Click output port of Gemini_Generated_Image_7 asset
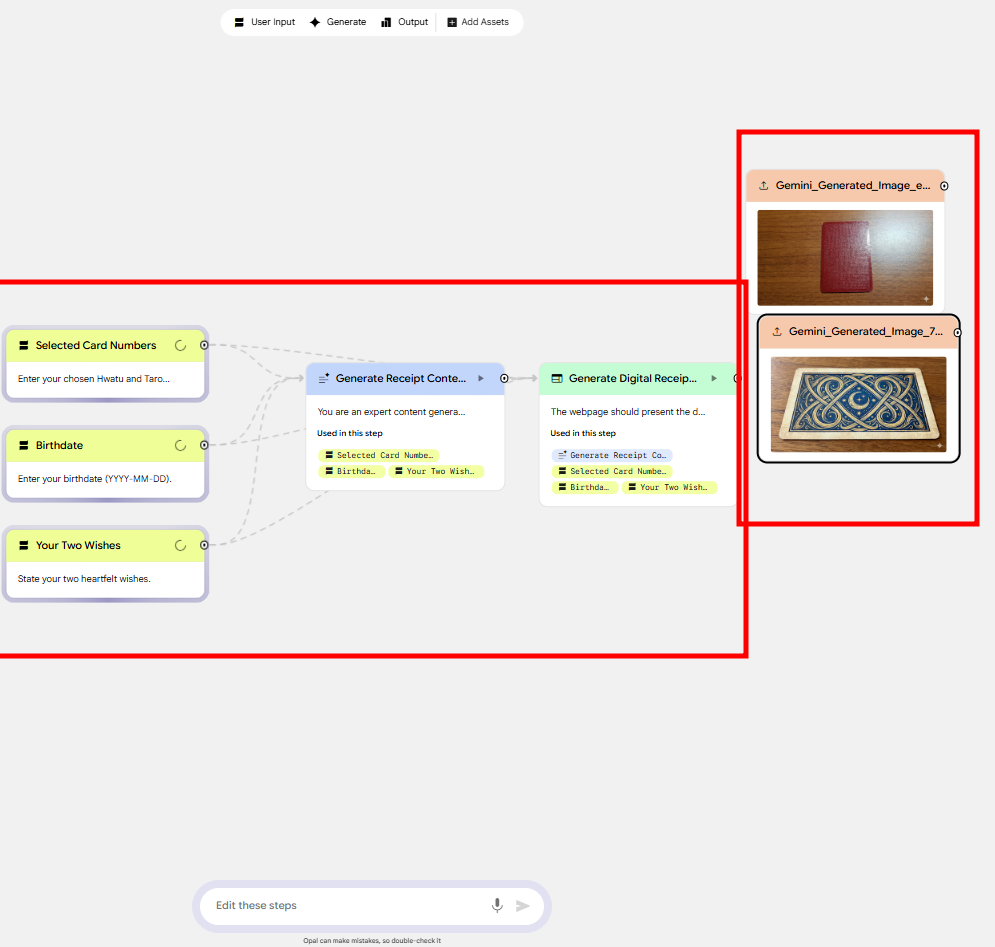 (x=958, y=332)
